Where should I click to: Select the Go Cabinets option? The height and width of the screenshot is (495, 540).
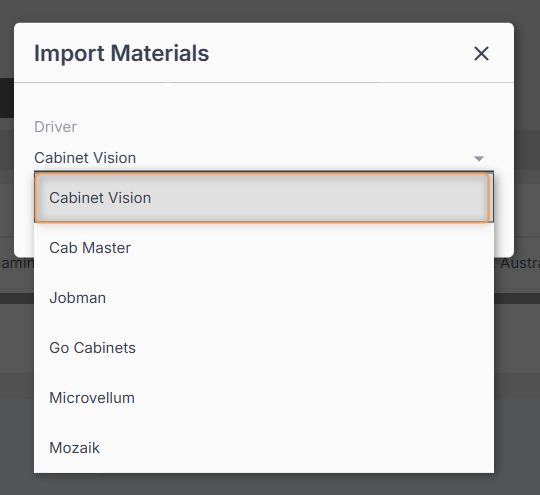point(264,348)
